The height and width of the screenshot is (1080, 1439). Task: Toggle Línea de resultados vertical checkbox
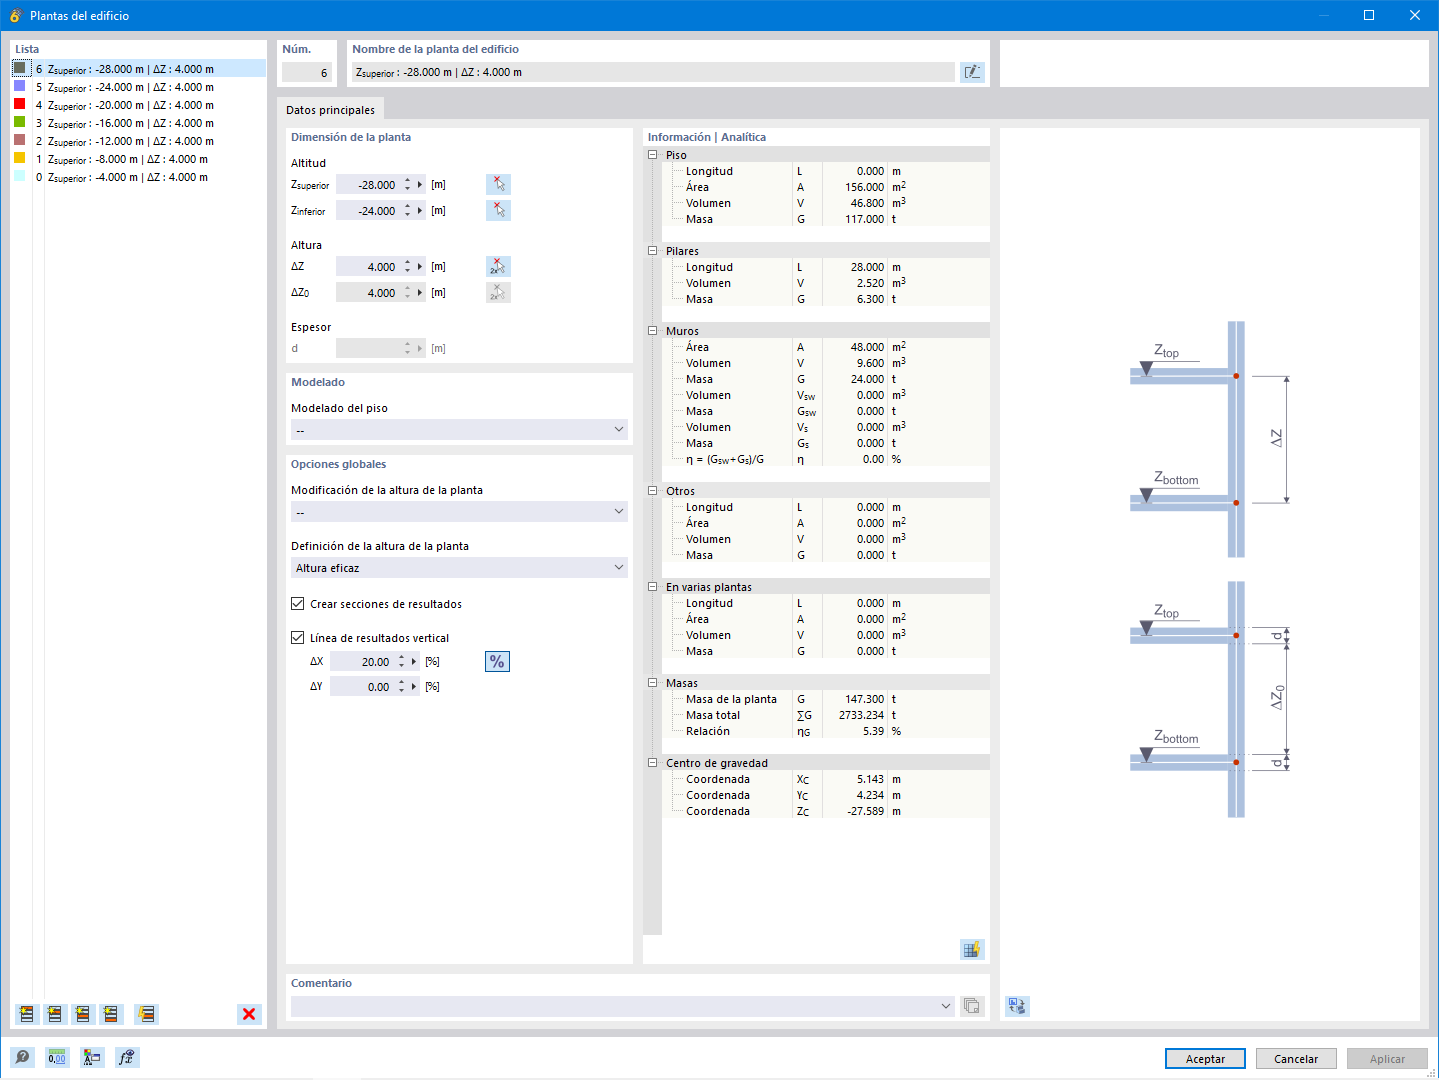point(298,638)
